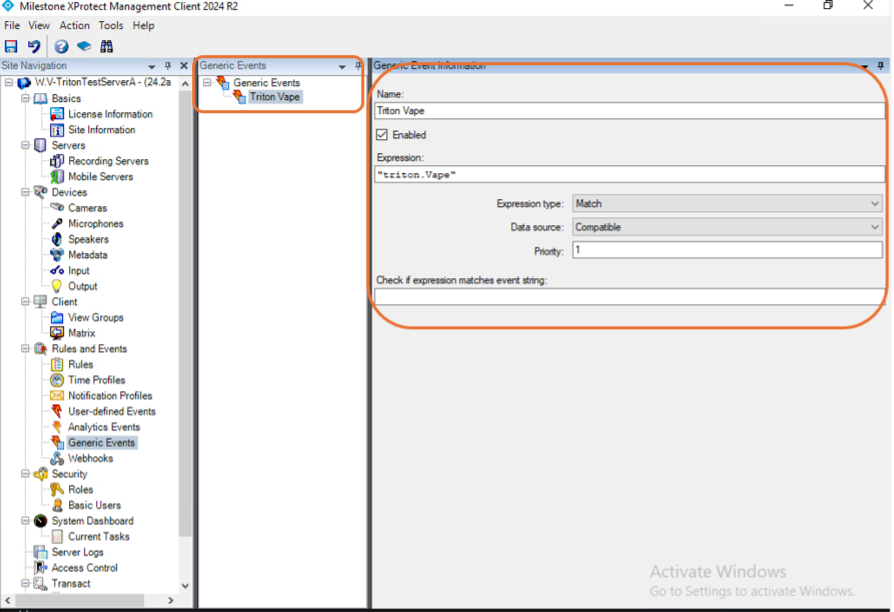This screenshot has height=612, width=894.
Task: Click the Microphones icon
Action: pyautogui.click(x=57, y=224)
